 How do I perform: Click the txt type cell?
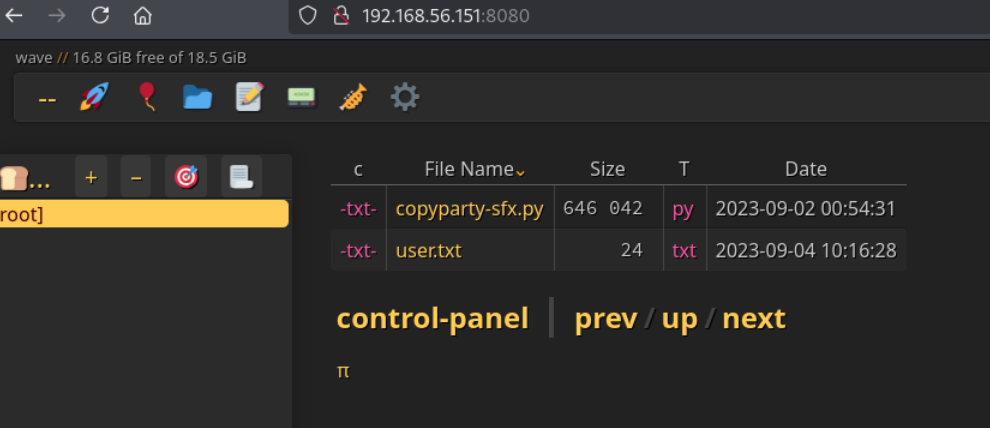click(684, 251)
